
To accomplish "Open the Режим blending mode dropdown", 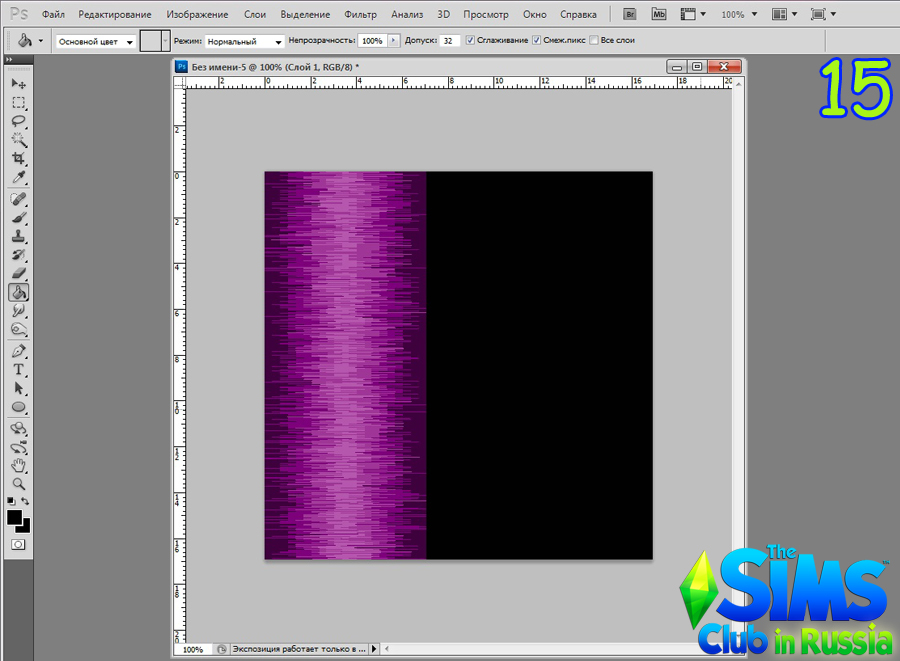I will tap(245, 42).
